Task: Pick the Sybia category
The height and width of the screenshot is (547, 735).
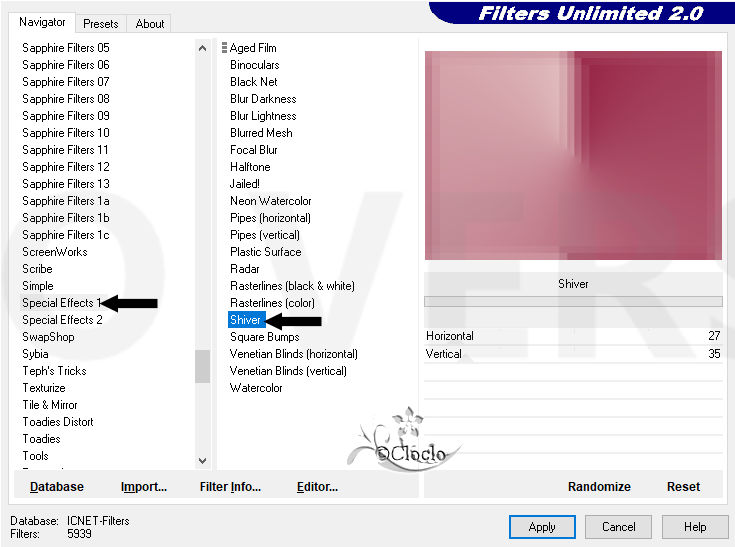Action: pyautogui.click(x=35, y=354)
